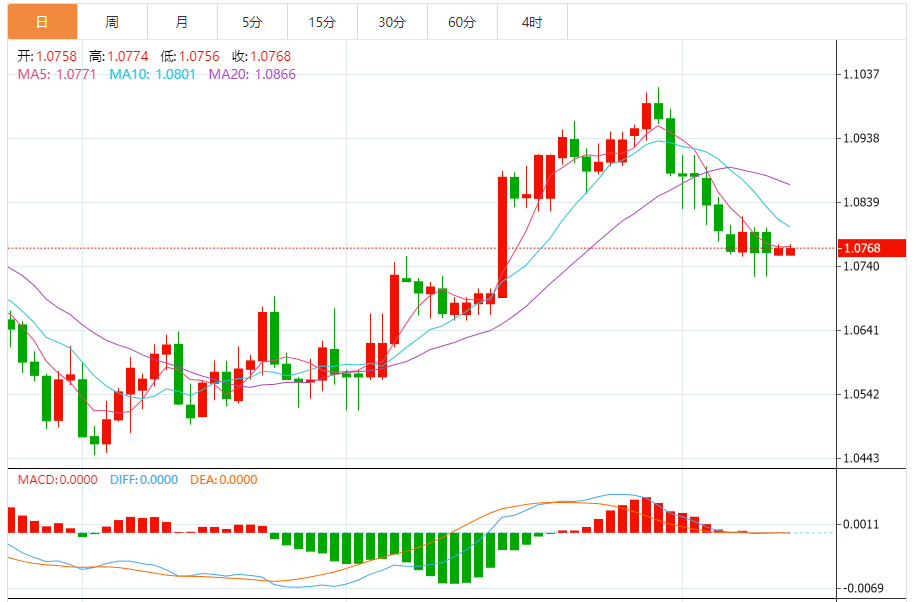The height and width of the screenshot is (602, 917).
Task: Click the 1.0839 price axis label
Action: click(861, 202)
